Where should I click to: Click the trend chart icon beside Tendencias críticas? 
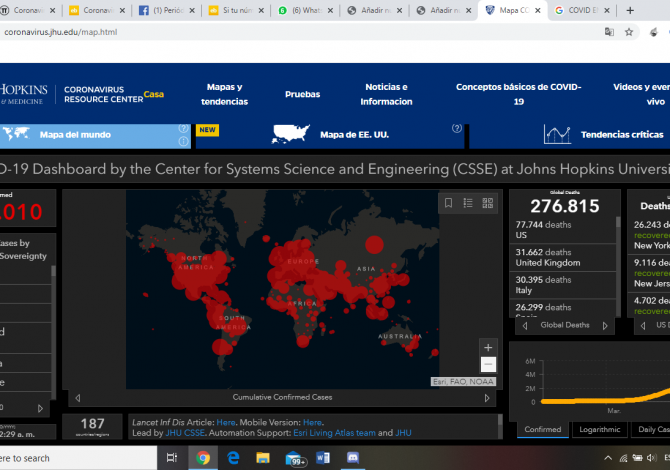tap(557, 134)
